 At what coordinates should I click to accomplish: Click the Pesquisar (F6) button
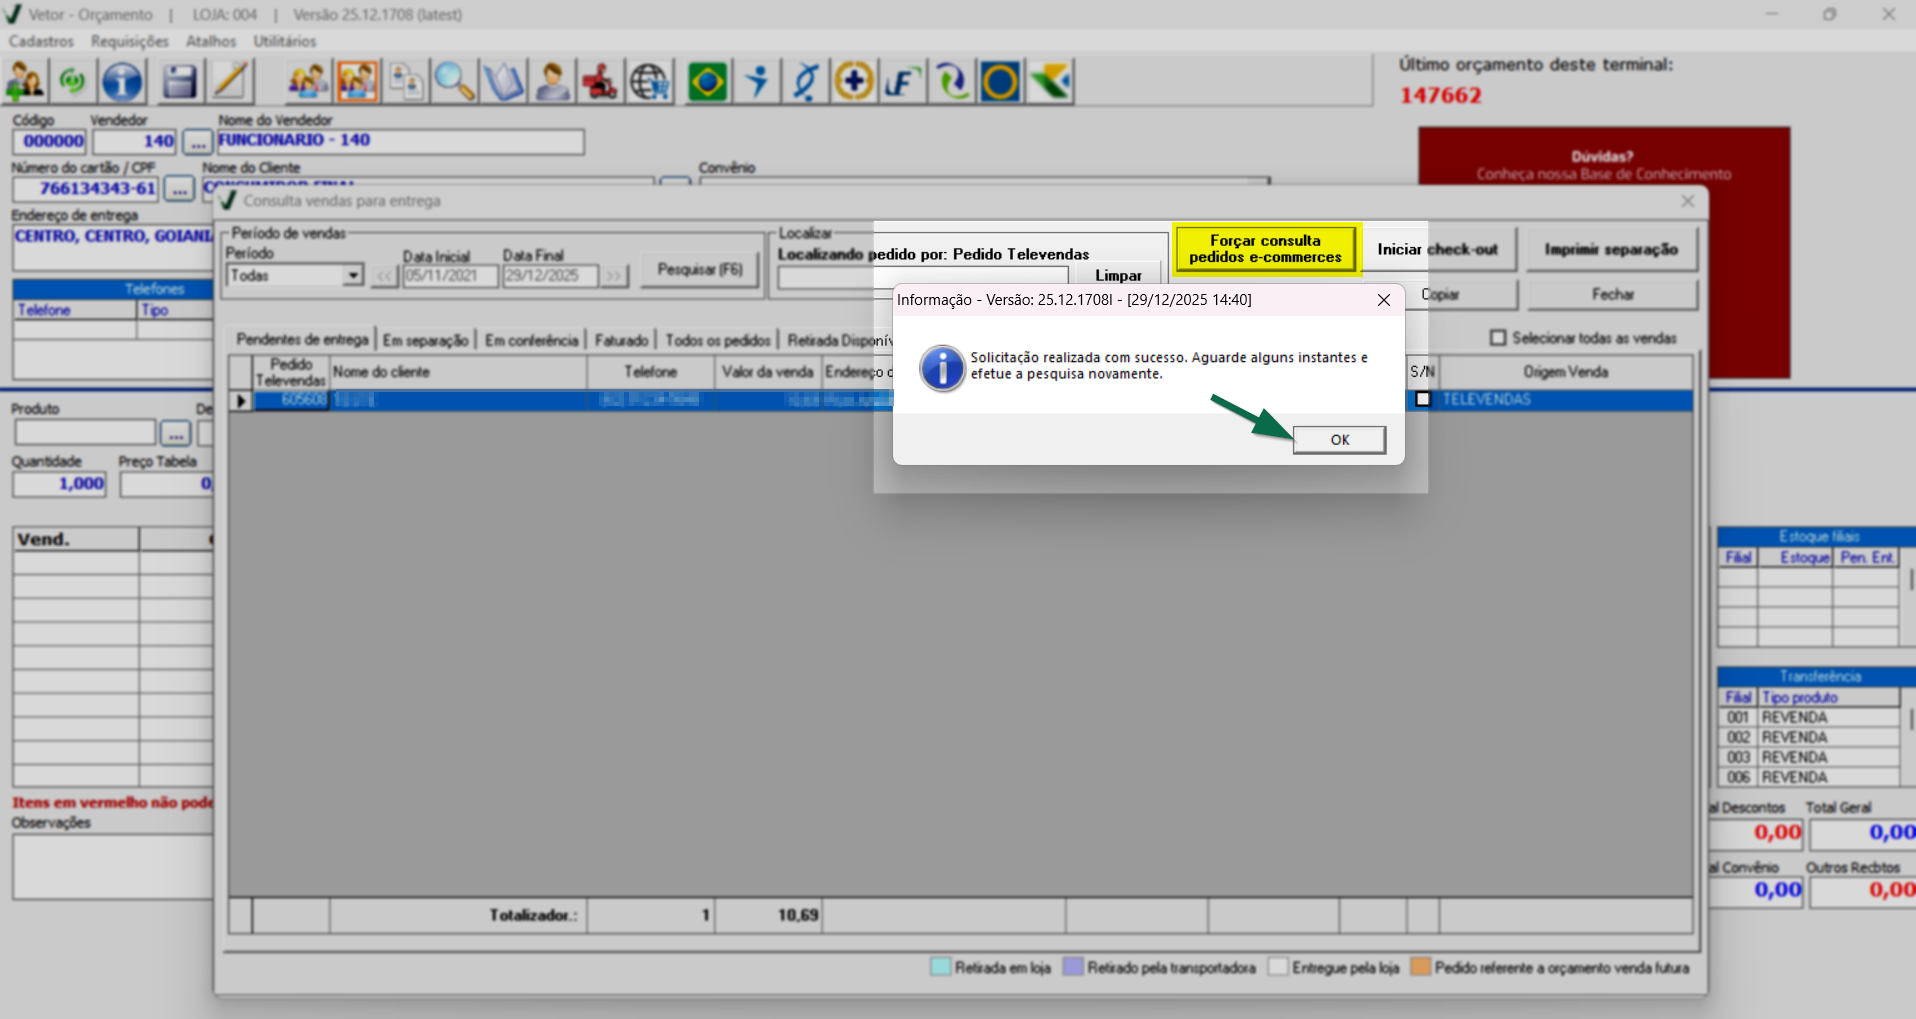tap(700, 270)
